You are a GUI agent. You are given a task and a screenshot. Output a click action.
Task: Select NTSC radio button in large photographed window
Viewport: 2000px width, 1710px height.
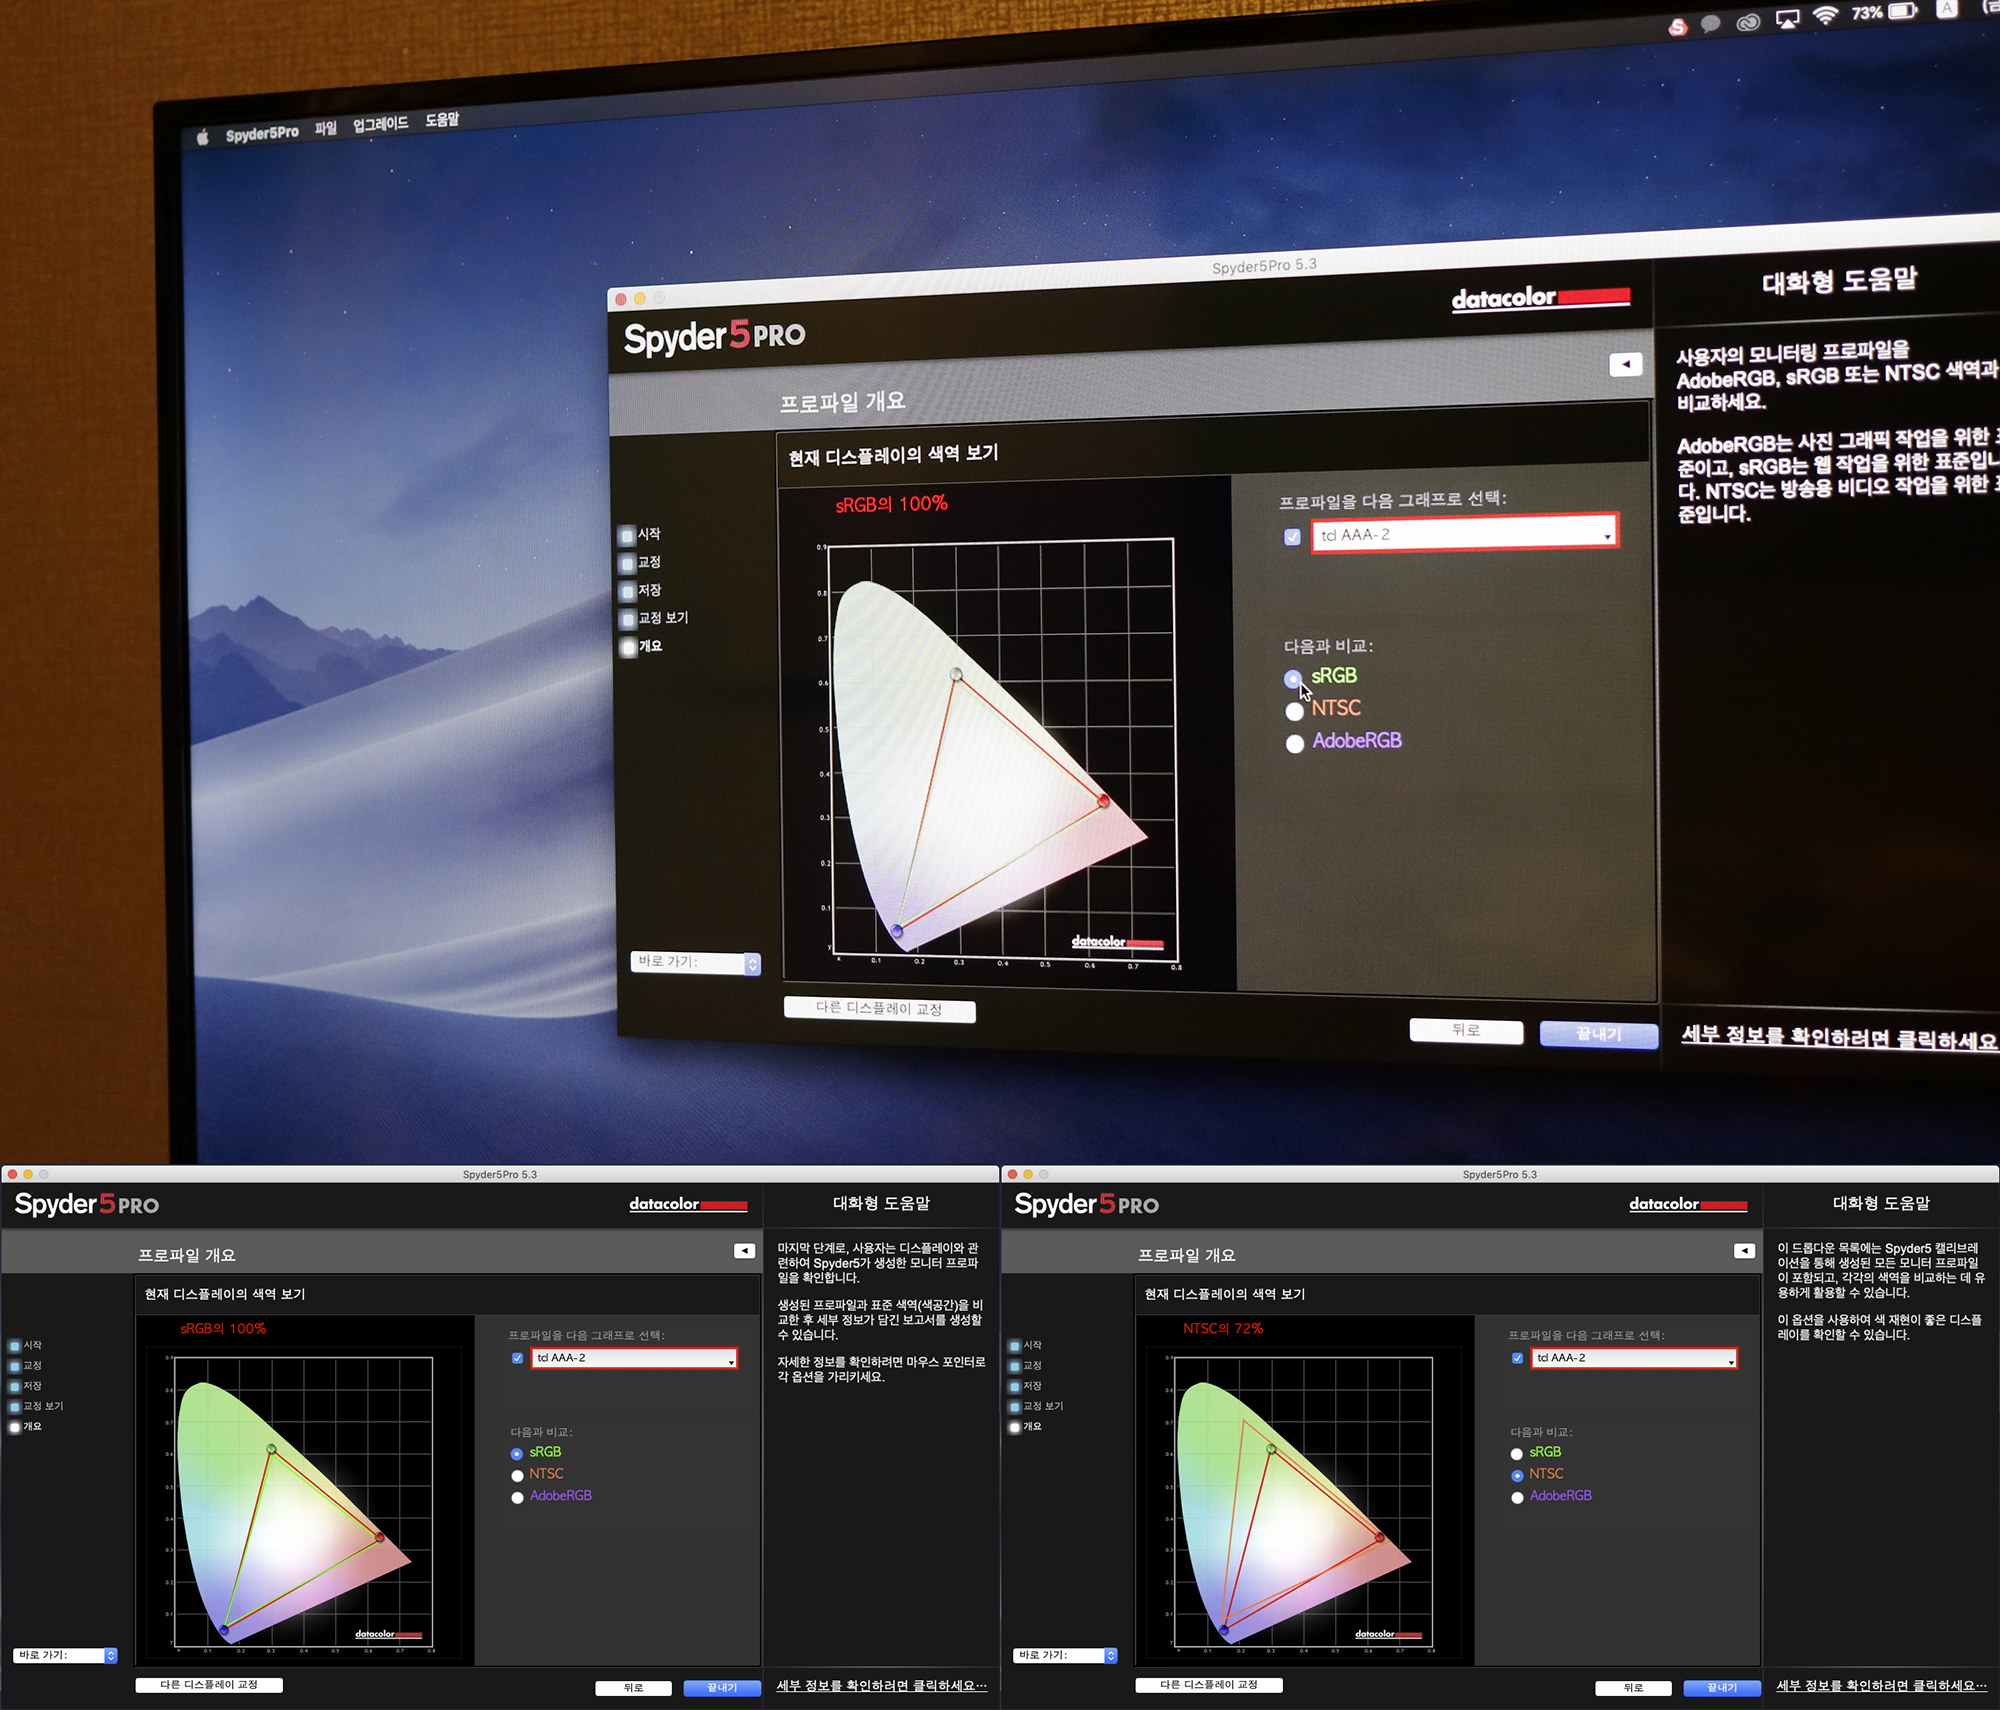pos(1295,711)
